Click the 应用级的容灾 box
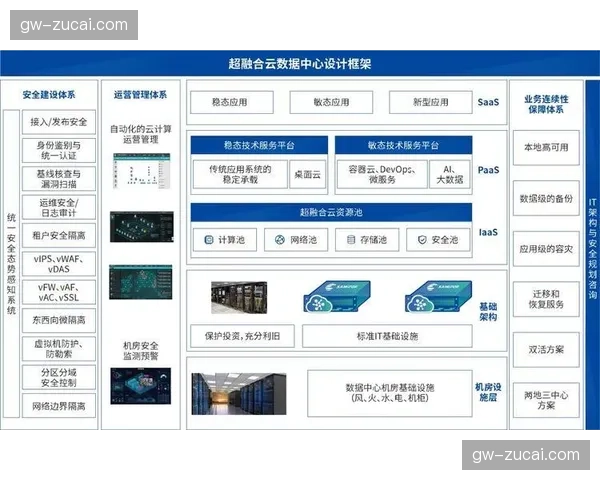 pos(546,249)
